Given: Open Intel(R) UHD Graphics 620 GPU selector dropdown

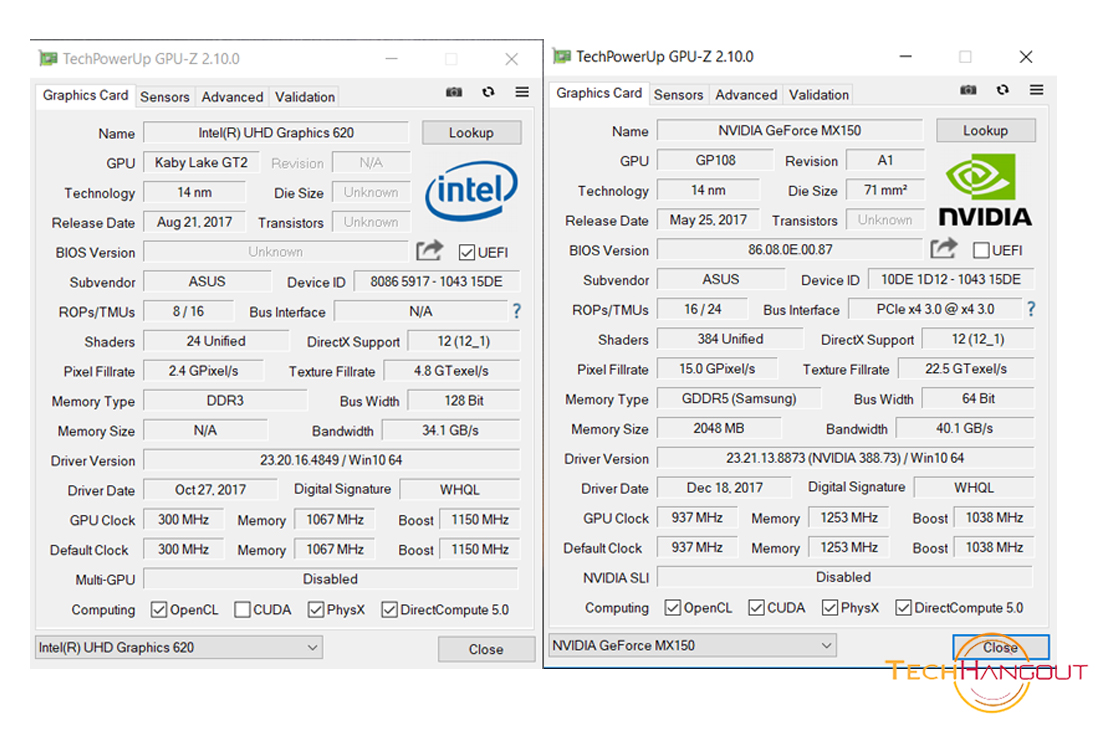Looking at the screenshot, I should click(x=179, y=648).
